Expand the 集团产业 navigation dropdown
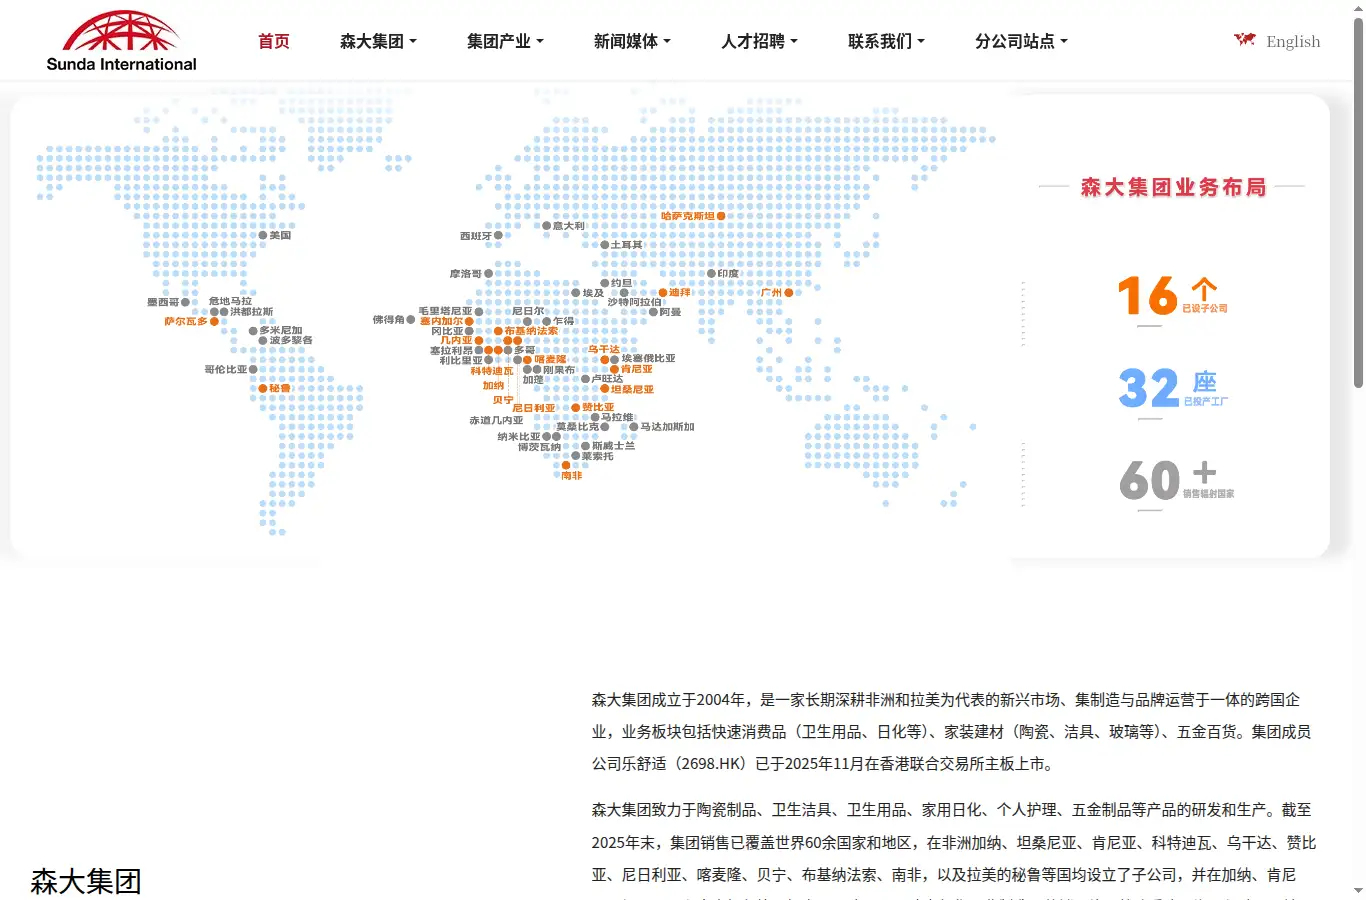 [x=505, y=41]
